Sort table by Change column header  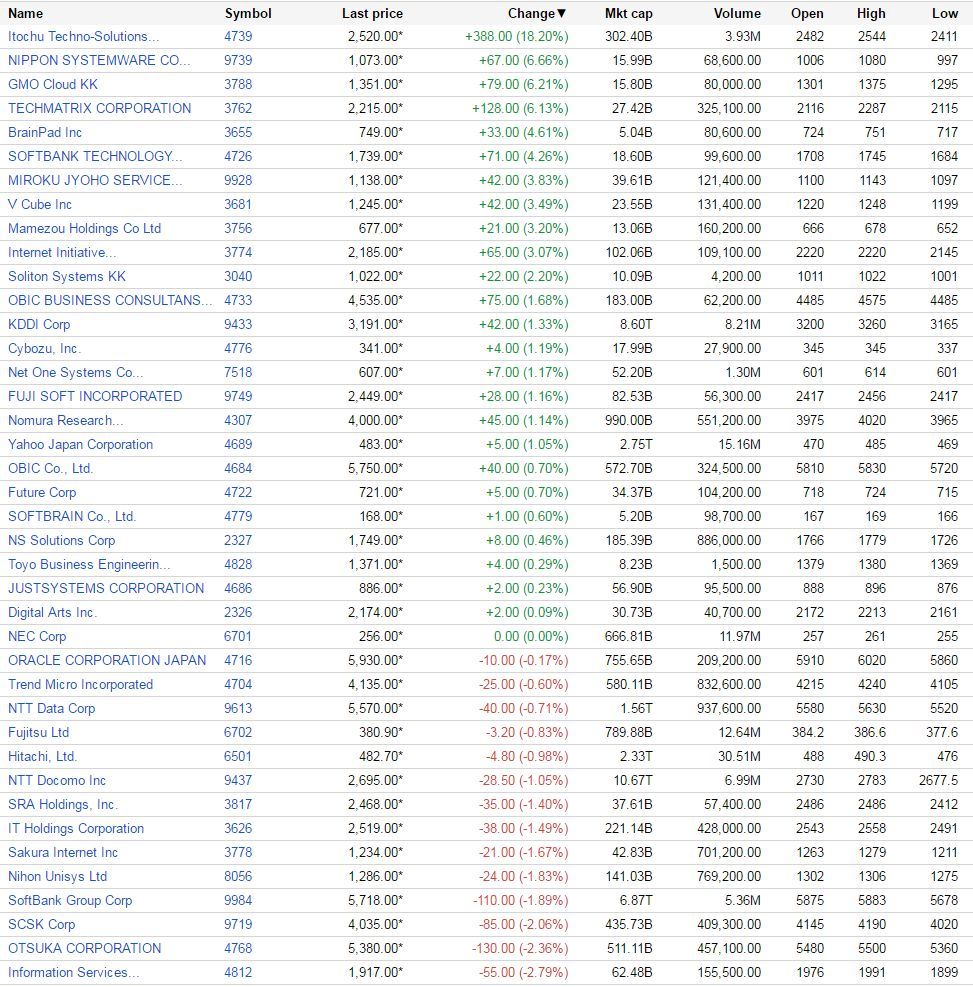(537, 13)
